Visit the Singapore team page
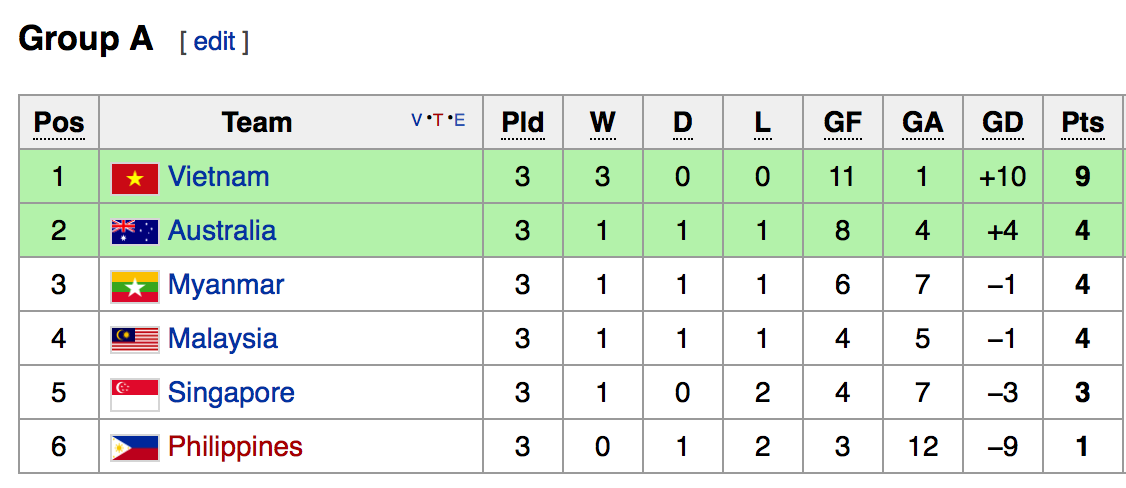The height and width of the screenshot is (488, 1126). click(x=231, y=393)
